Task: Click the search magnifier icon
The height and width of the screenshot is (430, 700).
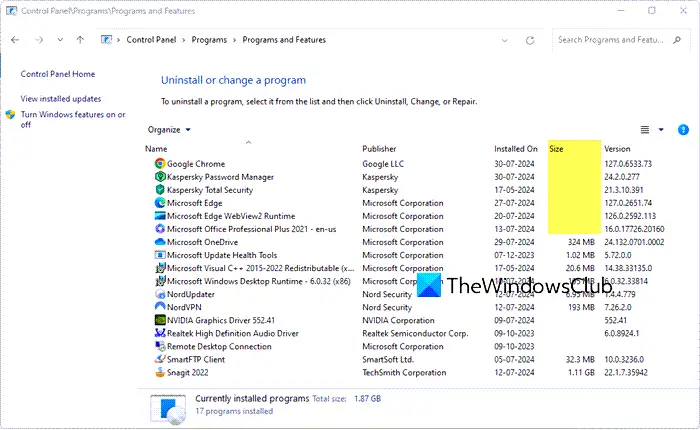Action: [x=677, y=40]
